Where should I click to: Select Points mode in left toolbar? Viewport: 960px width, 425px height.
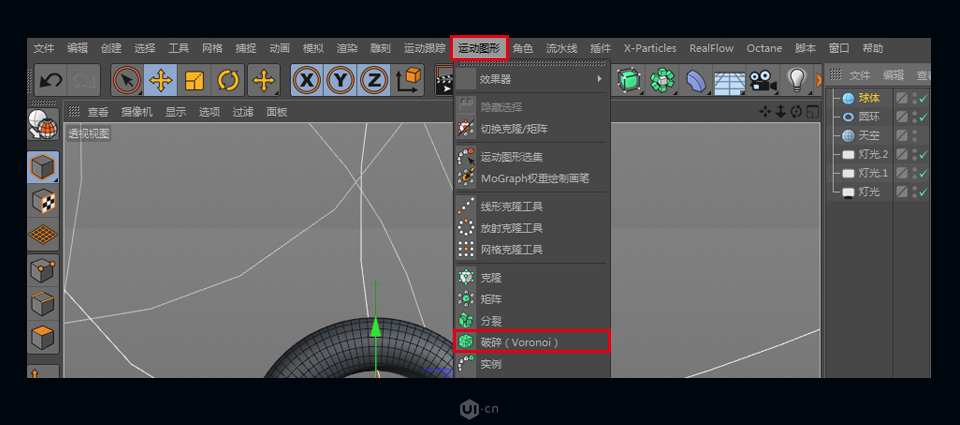point(43,270)
